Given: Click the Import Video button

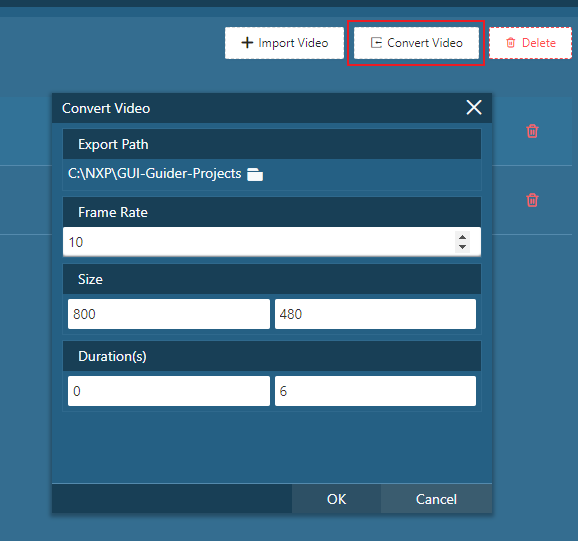Looking at the screenshot, I should click(x=284, y=43).
